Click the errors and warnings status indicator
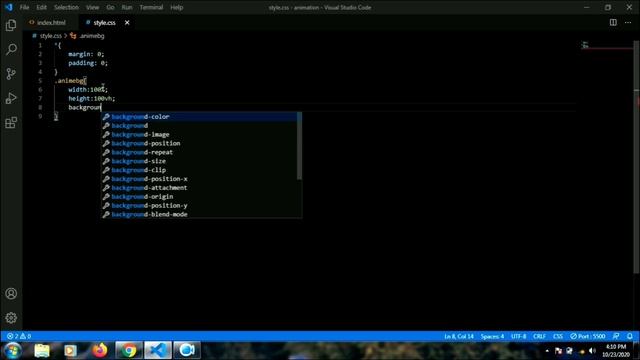 tap(19, 336)
